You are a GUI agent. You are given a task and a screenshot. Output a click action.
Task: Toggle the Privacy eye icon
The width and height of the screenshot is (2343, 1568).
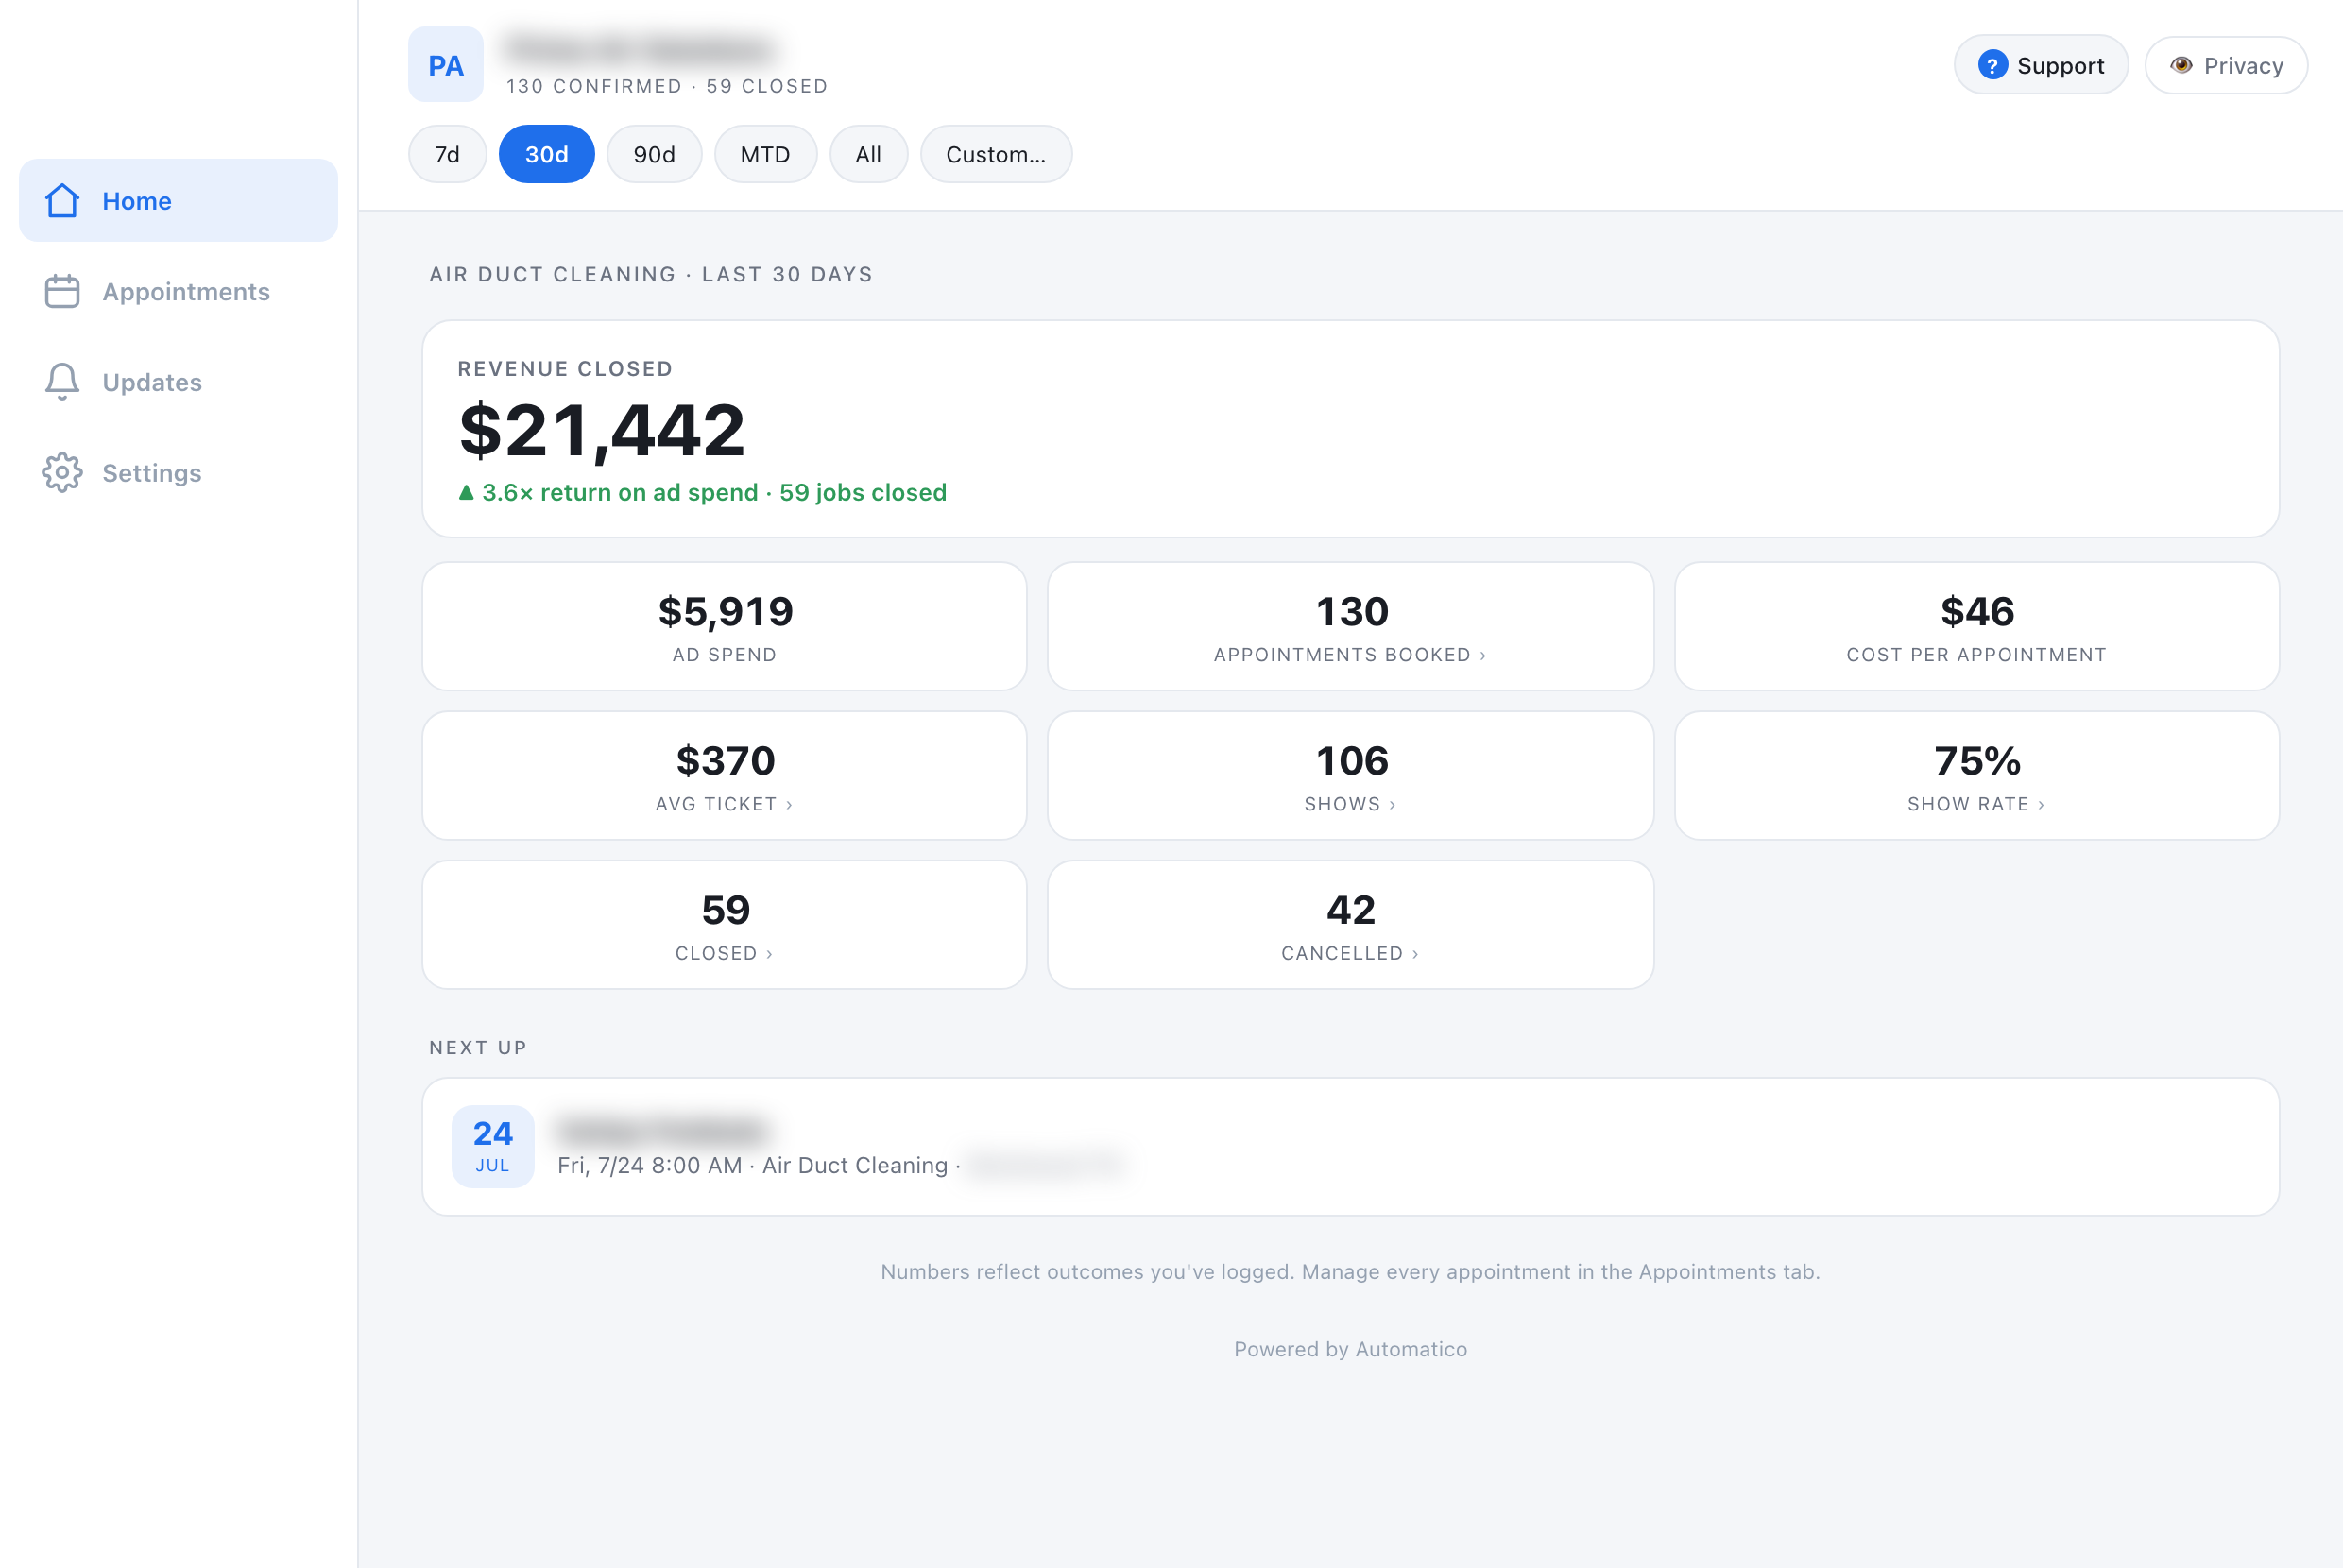coord(2181,65)
